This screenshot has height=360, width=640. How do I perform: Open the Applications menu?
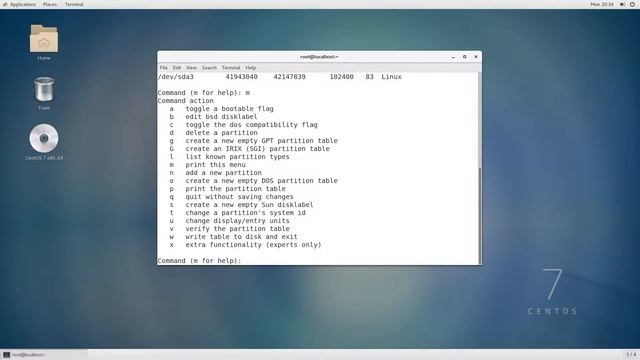[x=20, y=4]
